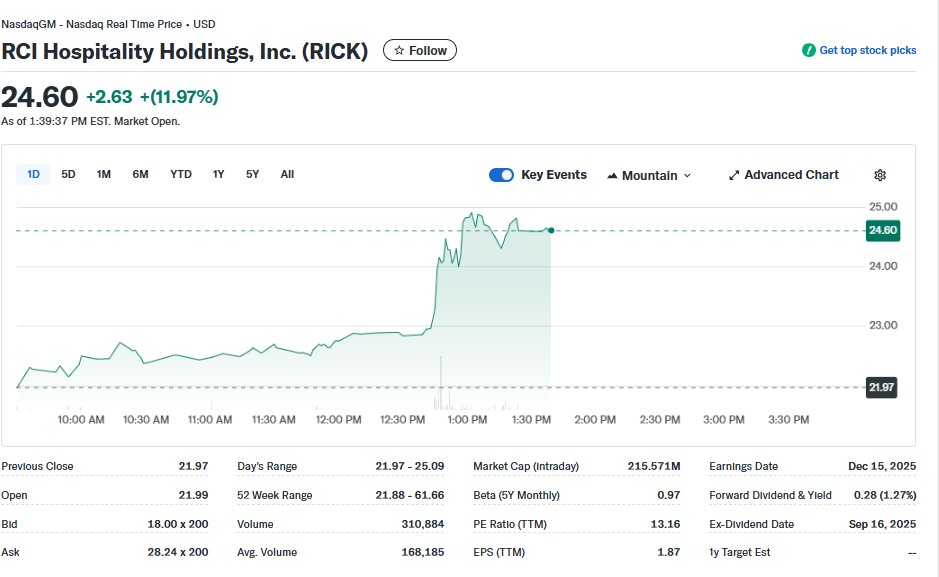This screenshot has width=939, height=577.
Task: Click the green badge beside Get top stock picks
Action: click(x=810, y=50)
